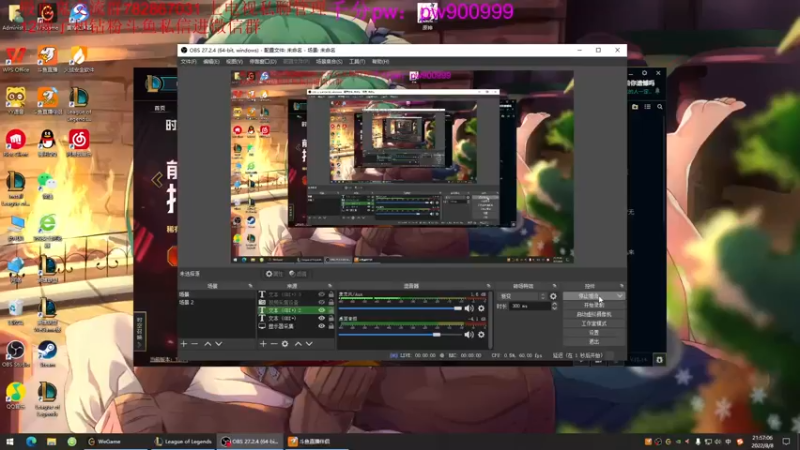The image size is (800, 450).
Task: Pop out the Audio Mixer dock panel
Action: (488, 286)
